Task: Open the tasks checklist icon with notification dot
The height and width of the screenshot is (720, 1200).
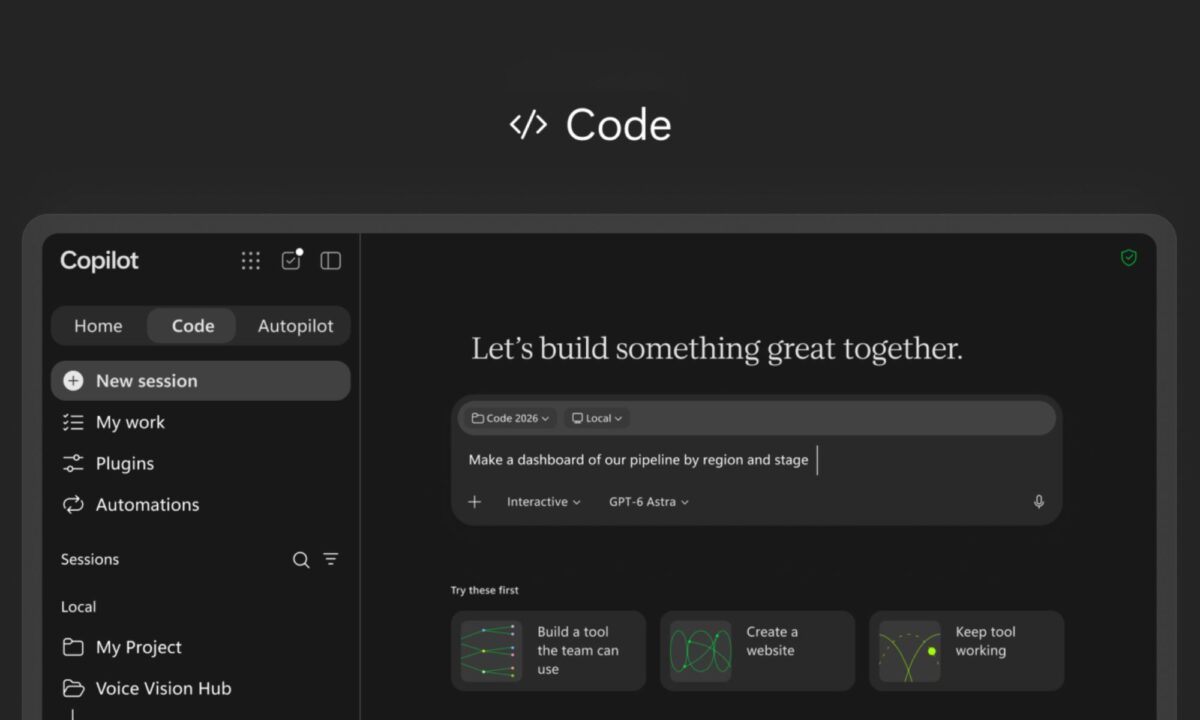Action: click(x=292, y=259)
